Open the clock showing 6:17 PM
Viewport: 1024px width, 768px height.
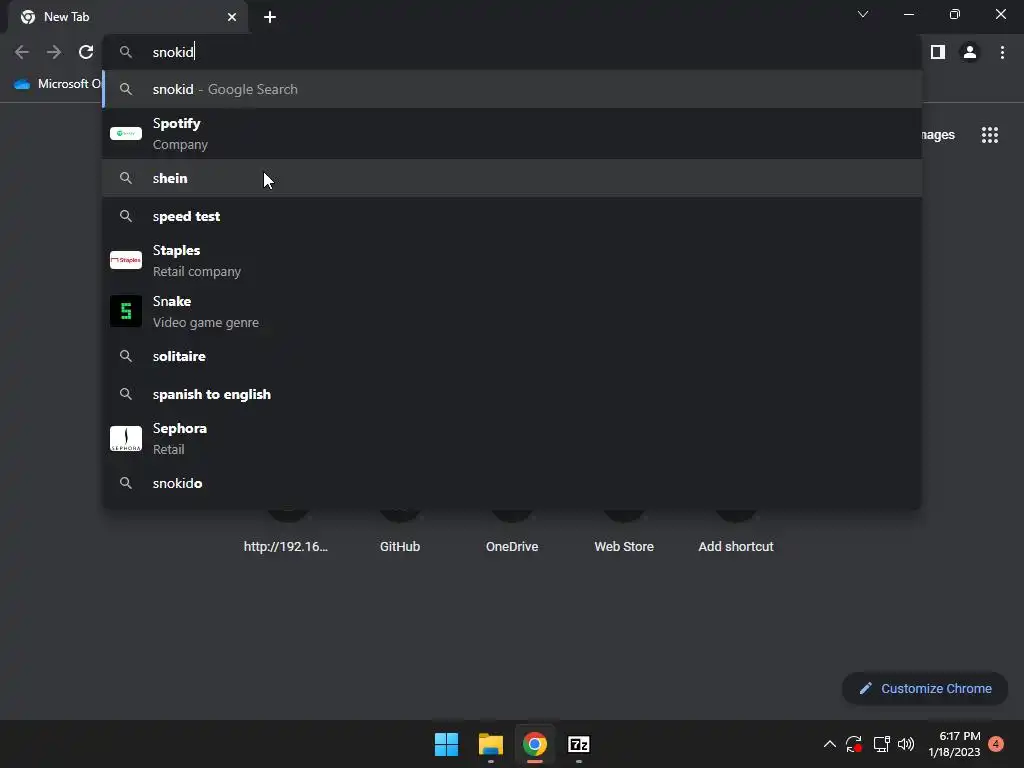(x=954, y=744)
